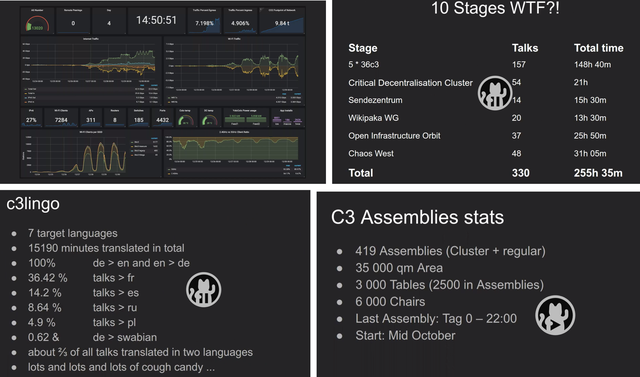Click the Ports 4432 stat panel

[162, 118]
